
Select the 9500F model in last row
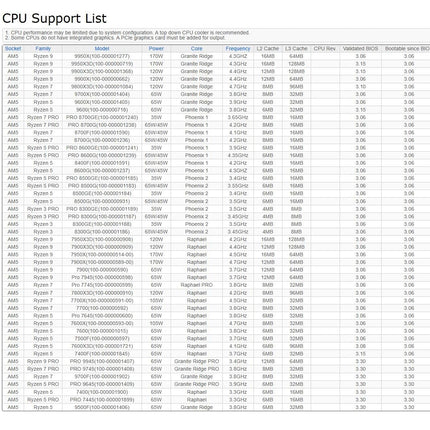pyautogui.click(x=102, y=407)
